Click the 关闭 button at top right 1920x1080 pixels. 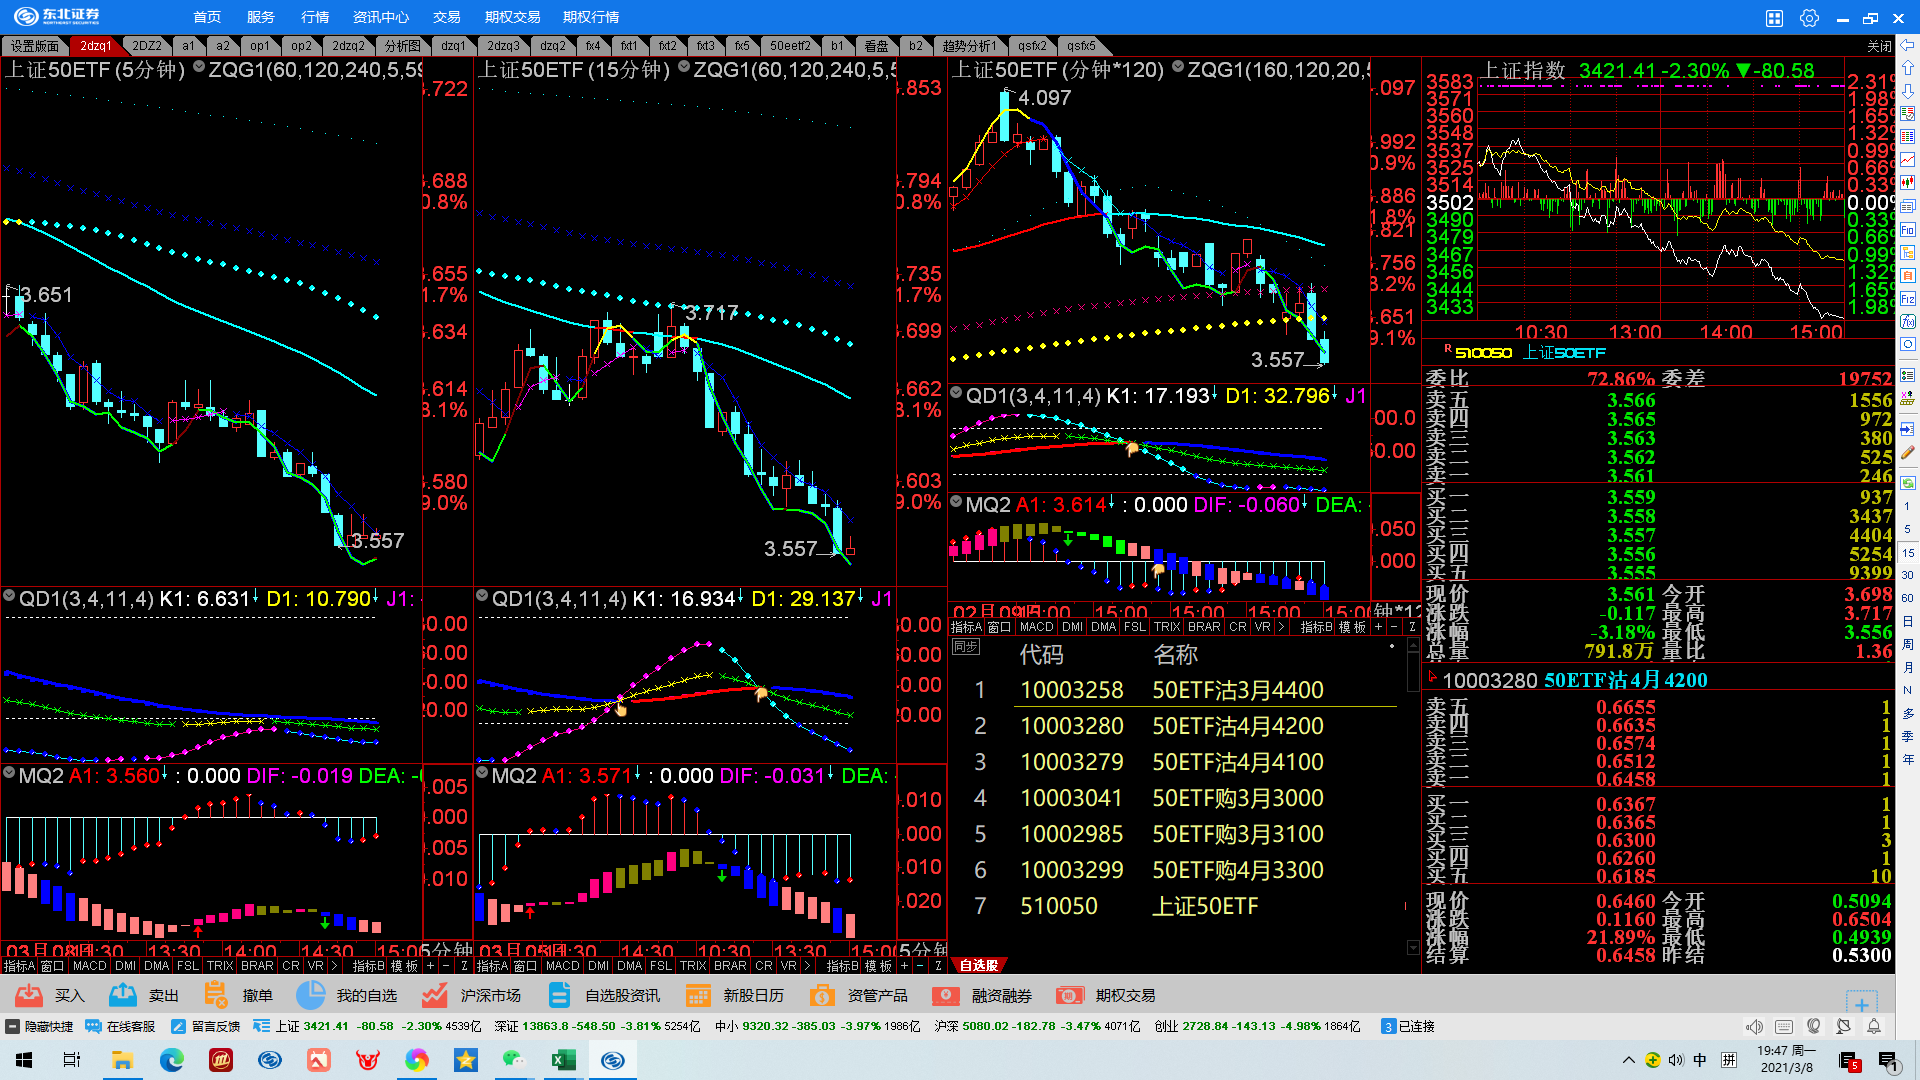click(x=1879, y=46)
